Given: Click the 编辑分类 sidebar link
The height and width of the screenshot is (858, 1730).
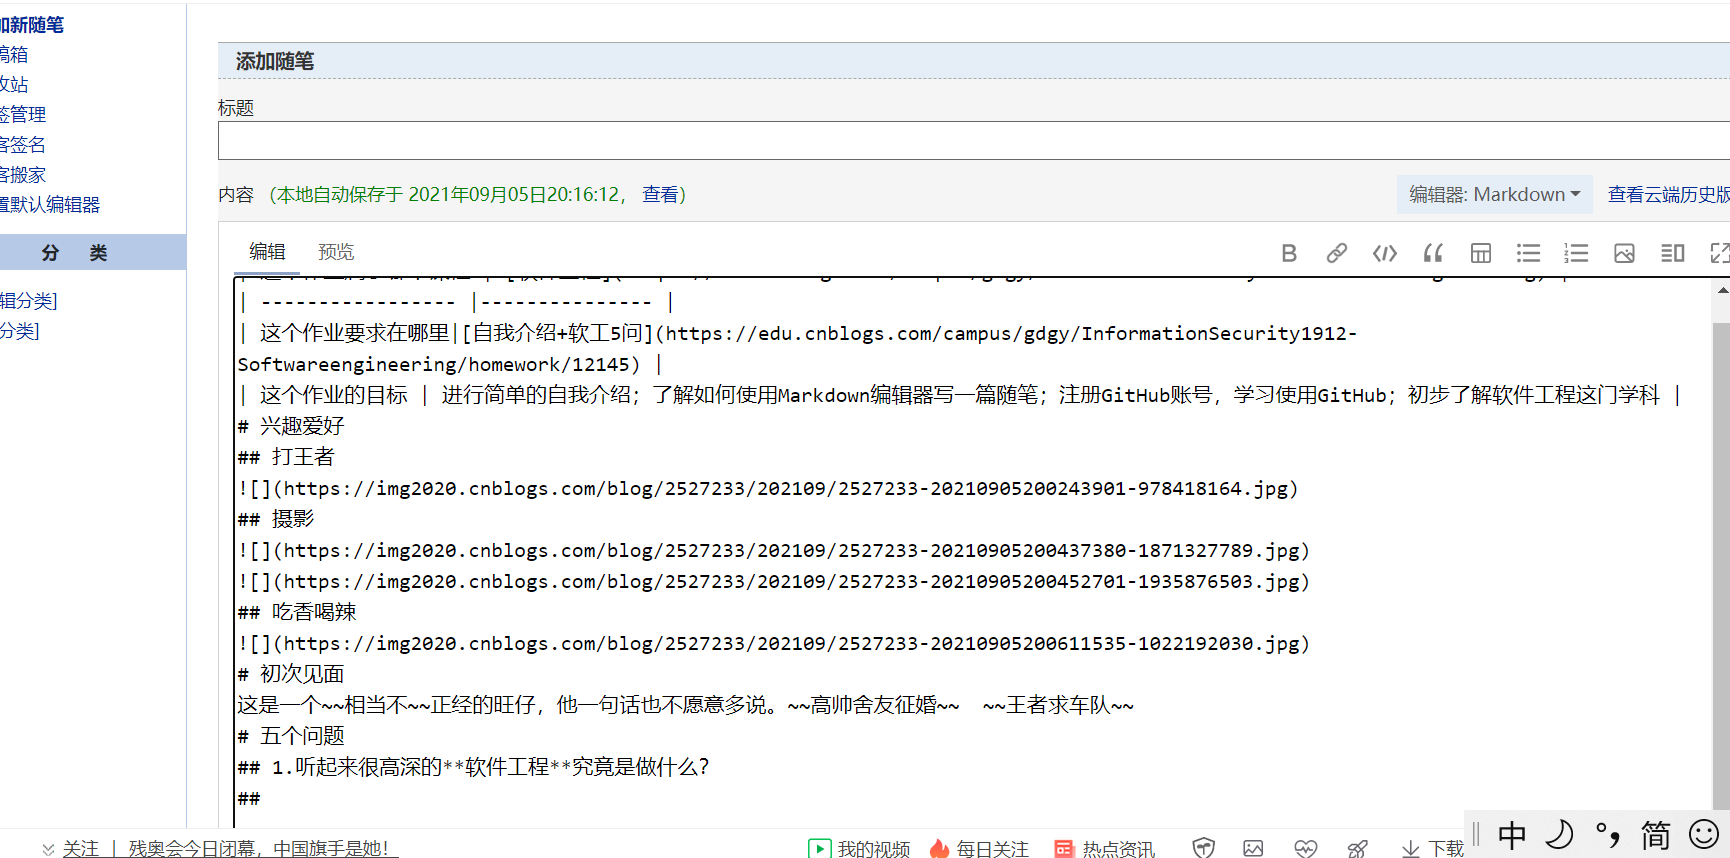Looking at the screenshot, I should (29, 301).
